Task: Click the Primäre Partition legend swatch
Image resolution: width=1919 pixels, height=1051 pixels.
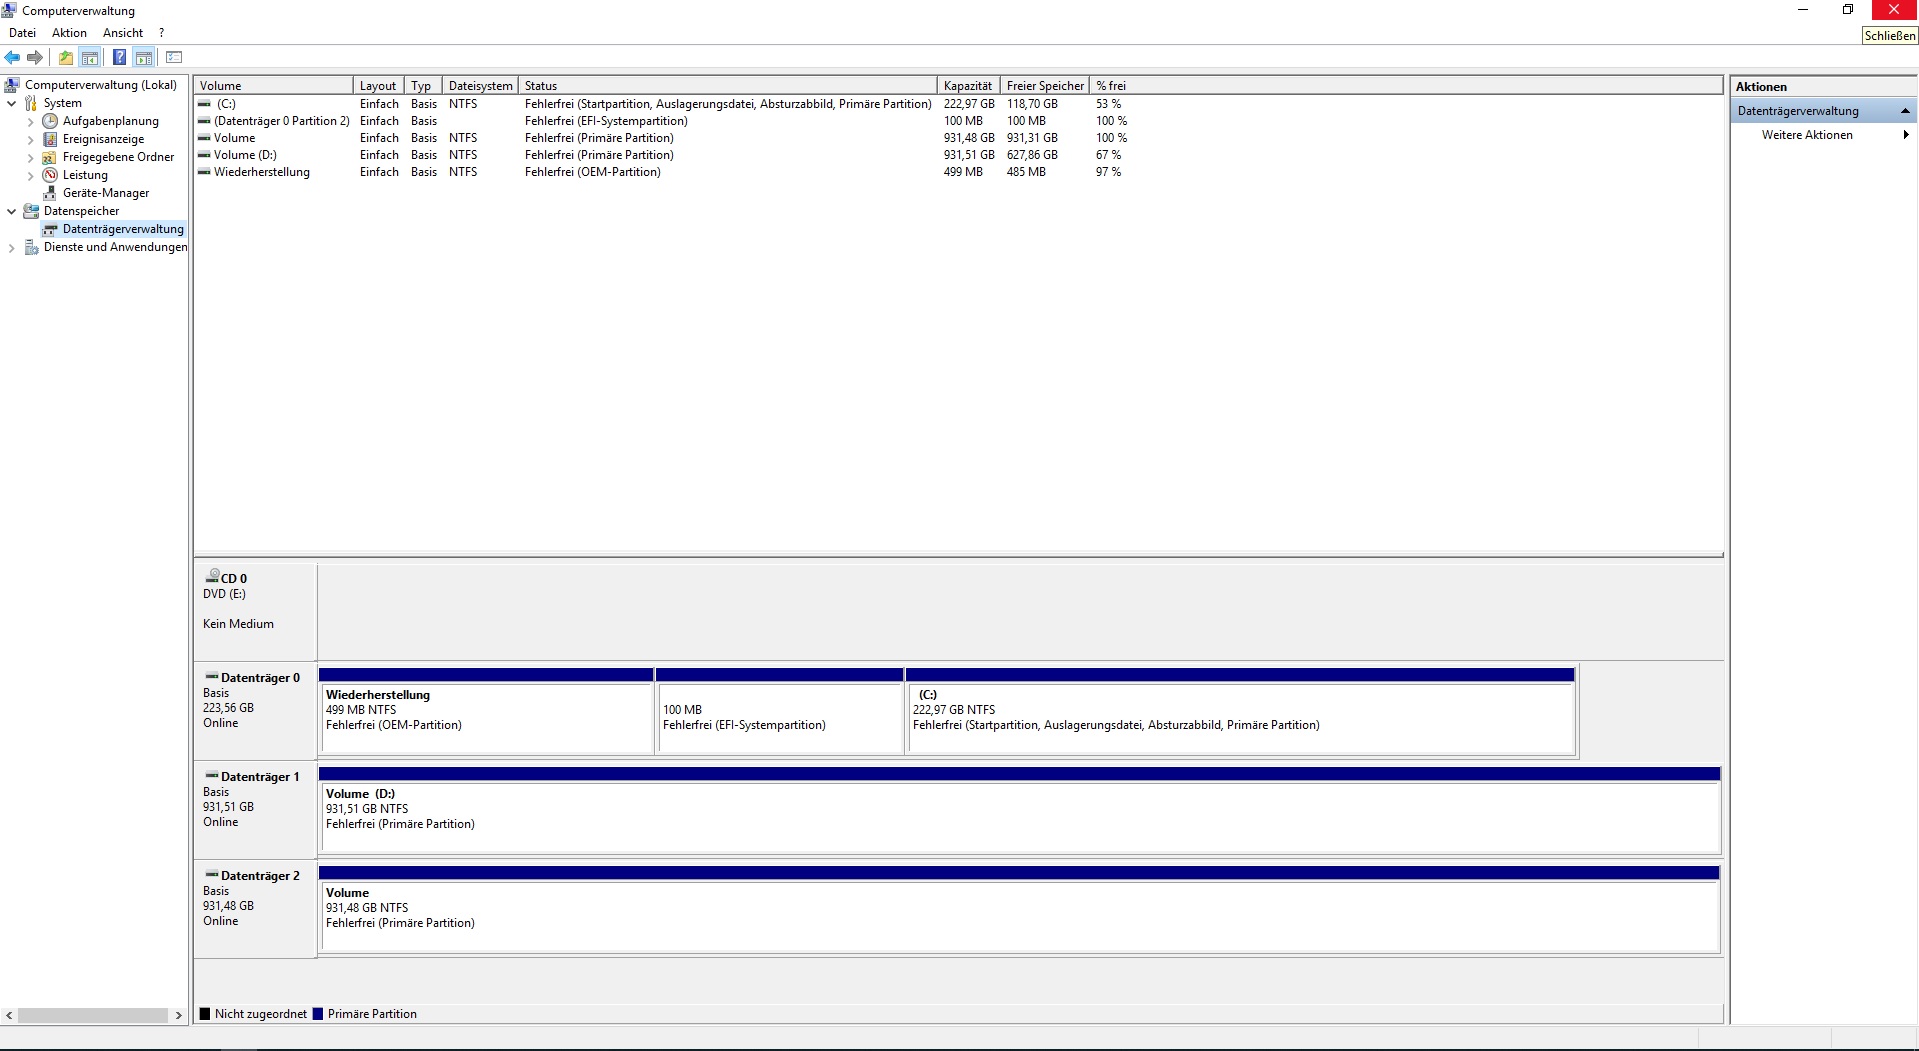Action: [318, 1014]
